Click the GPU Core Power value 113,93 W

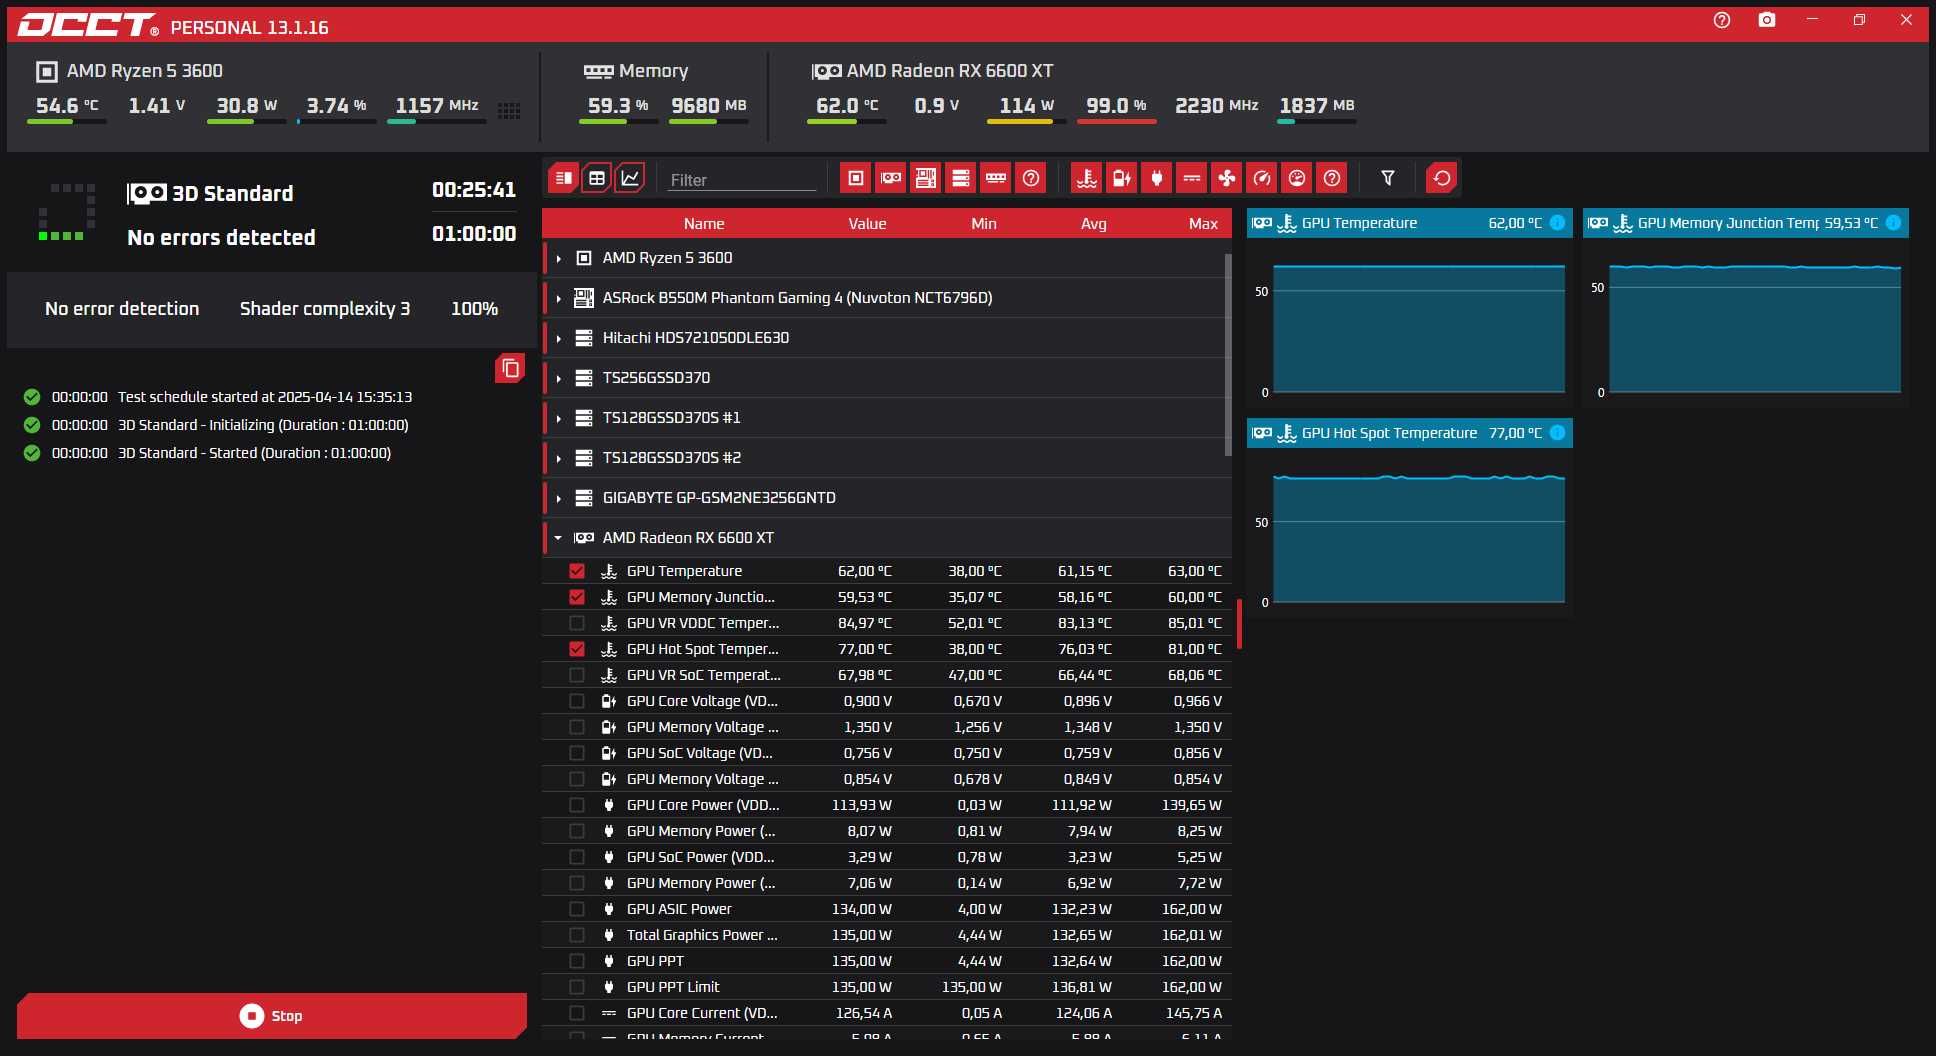pyautogui.click(x=862, y=805)
